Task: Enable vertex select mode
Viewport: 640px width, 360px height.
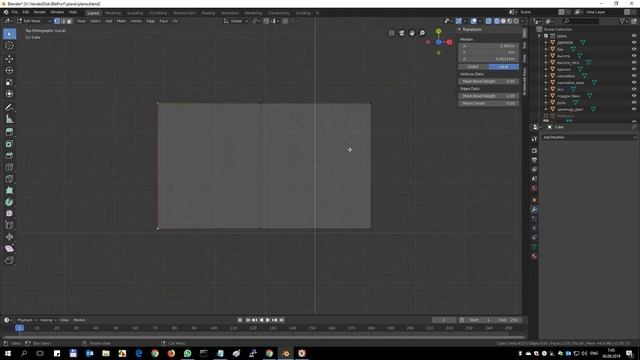Action: point(57,21)
